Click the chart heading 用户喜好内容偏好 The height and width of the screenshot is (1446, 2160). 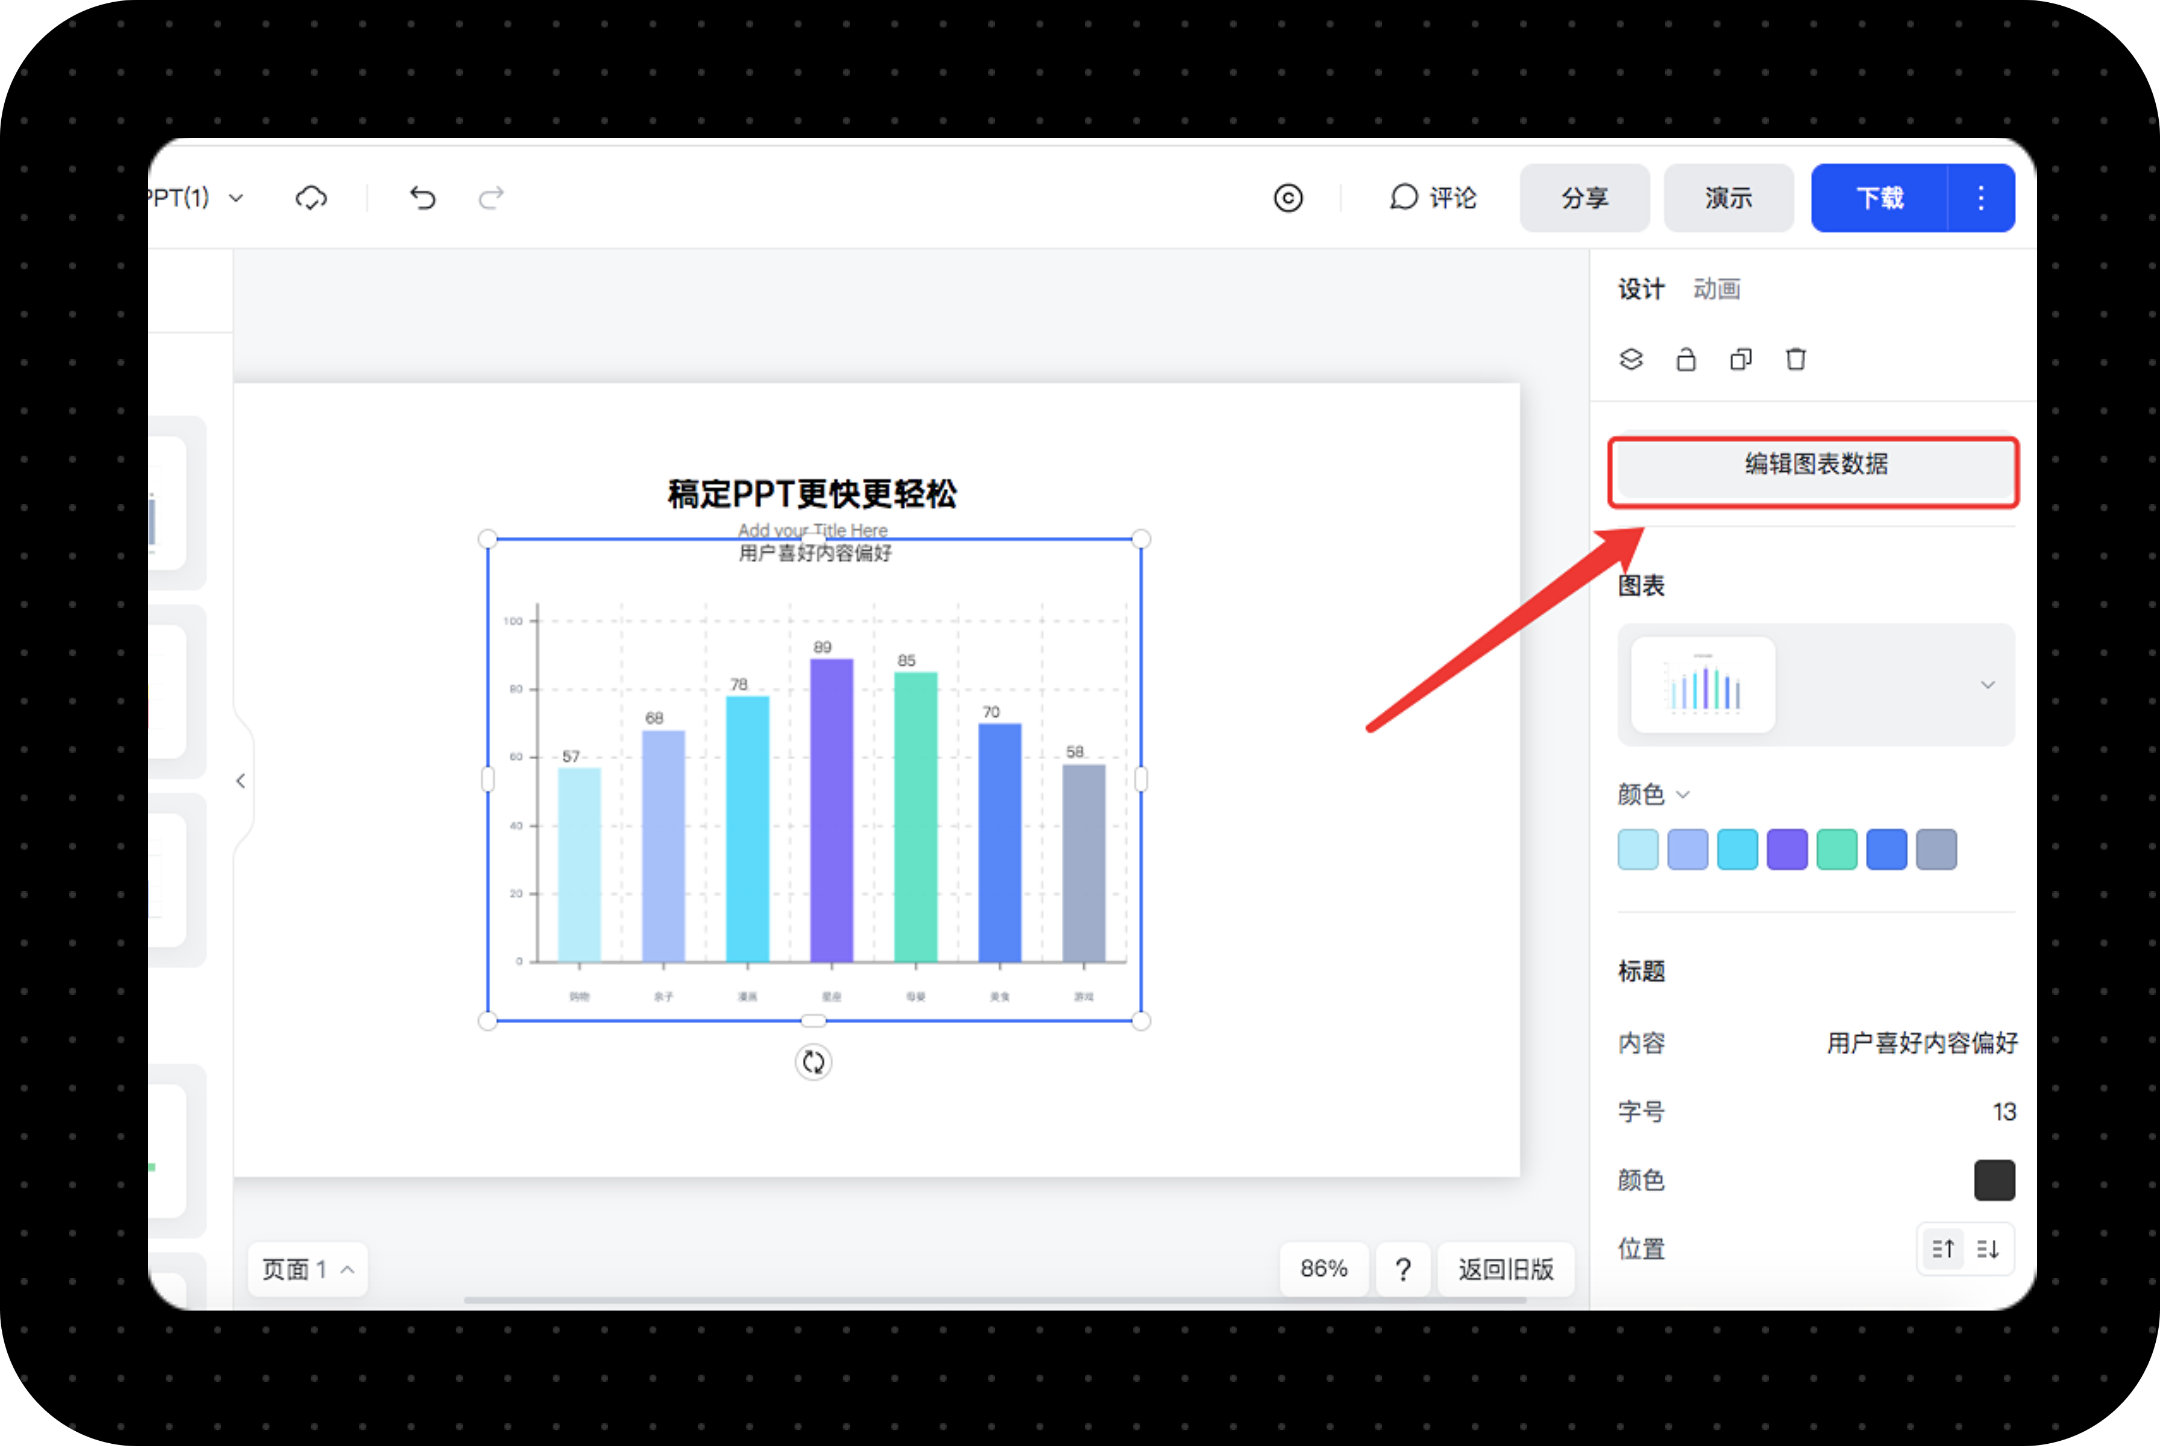click(815, 553)
